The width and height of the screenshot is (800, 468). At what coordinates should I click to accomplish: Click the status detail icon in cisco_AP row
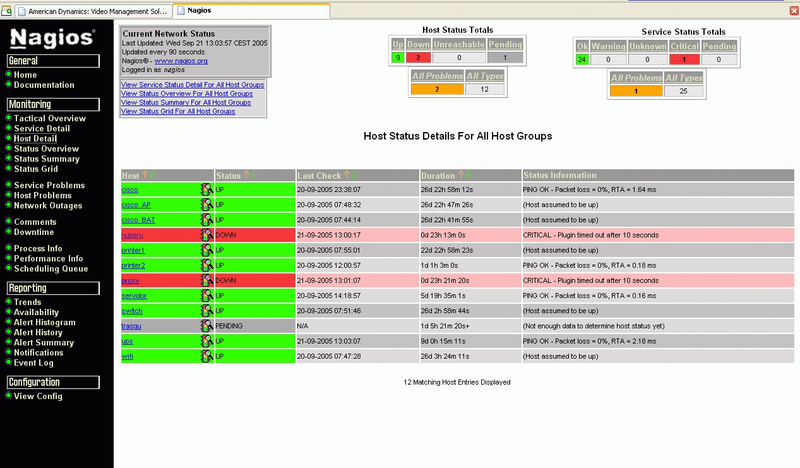[206, 205]
